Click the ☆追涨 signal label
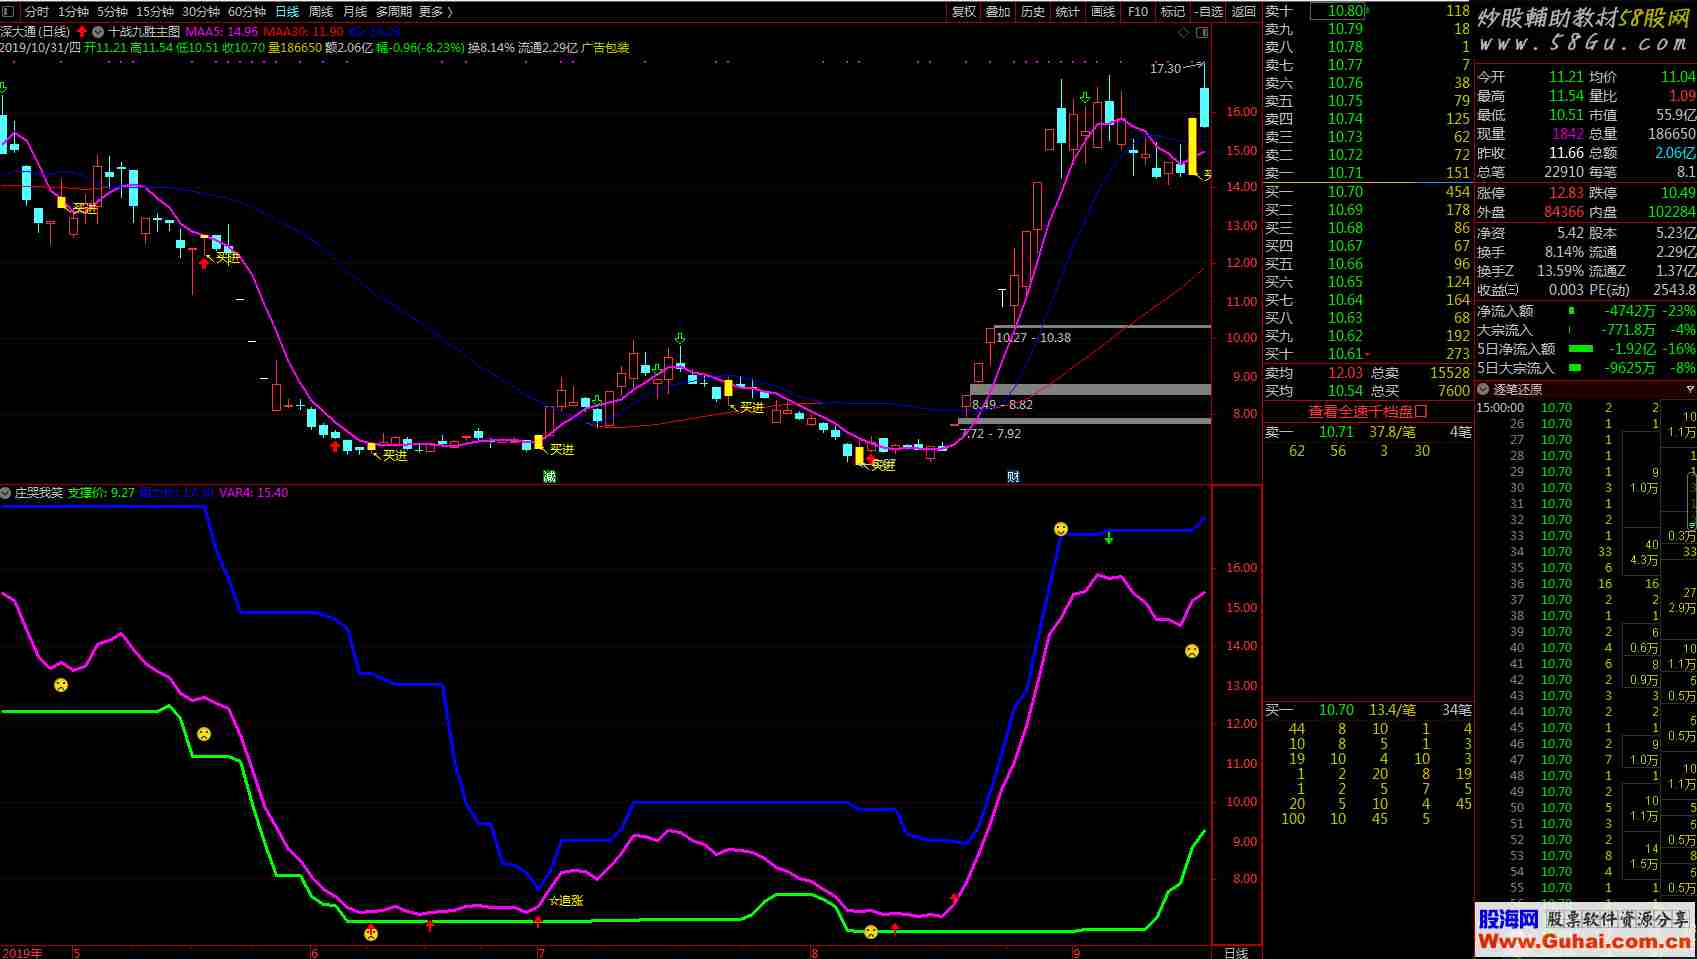 [566, 901]
